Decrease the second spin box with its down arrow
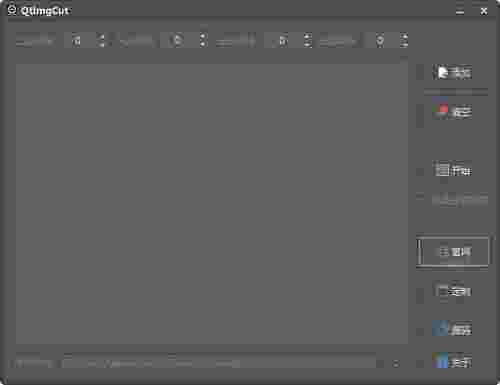 point(202,44)
